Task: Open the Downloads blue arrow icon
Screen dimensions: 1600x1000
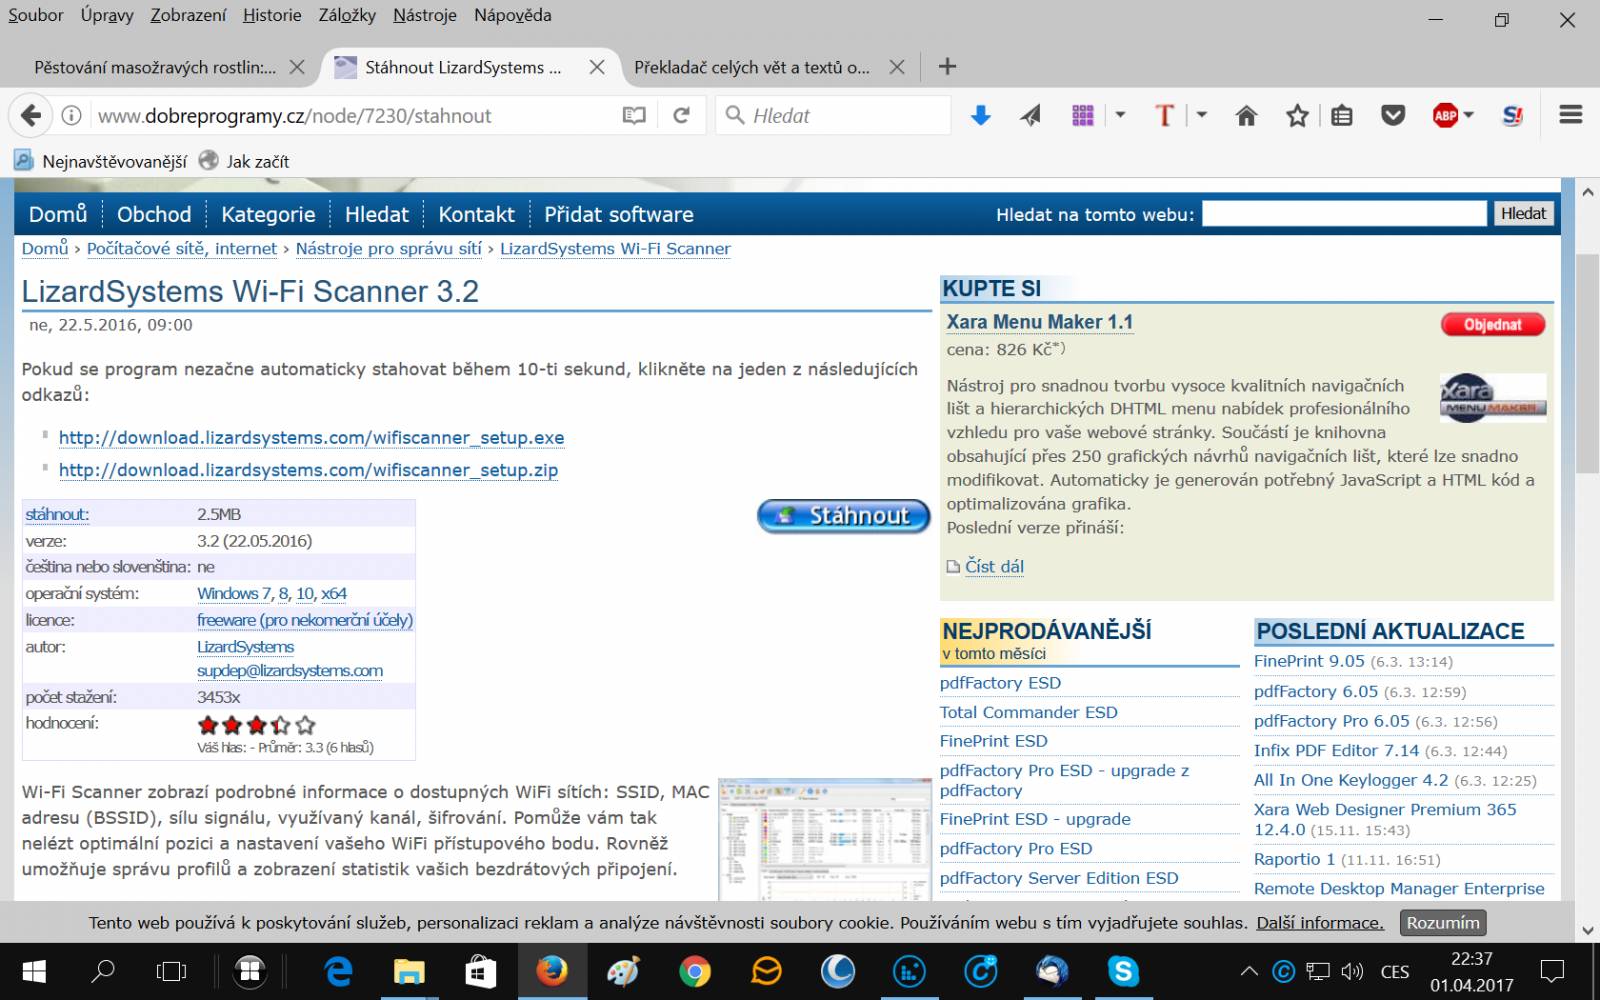Action: (x=981, y=115)
